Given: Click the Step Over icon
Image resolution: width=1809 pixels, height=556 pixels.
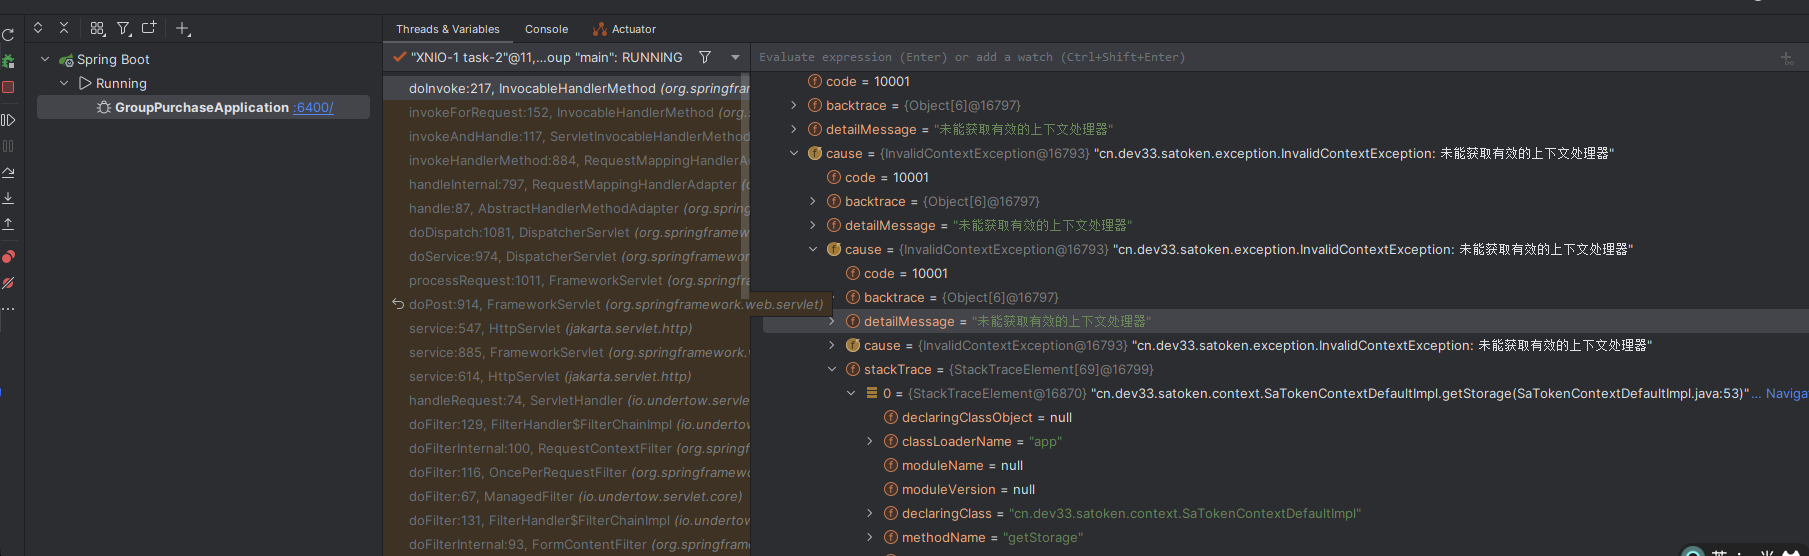Looking at the screenshot, I should coord(8,172).
